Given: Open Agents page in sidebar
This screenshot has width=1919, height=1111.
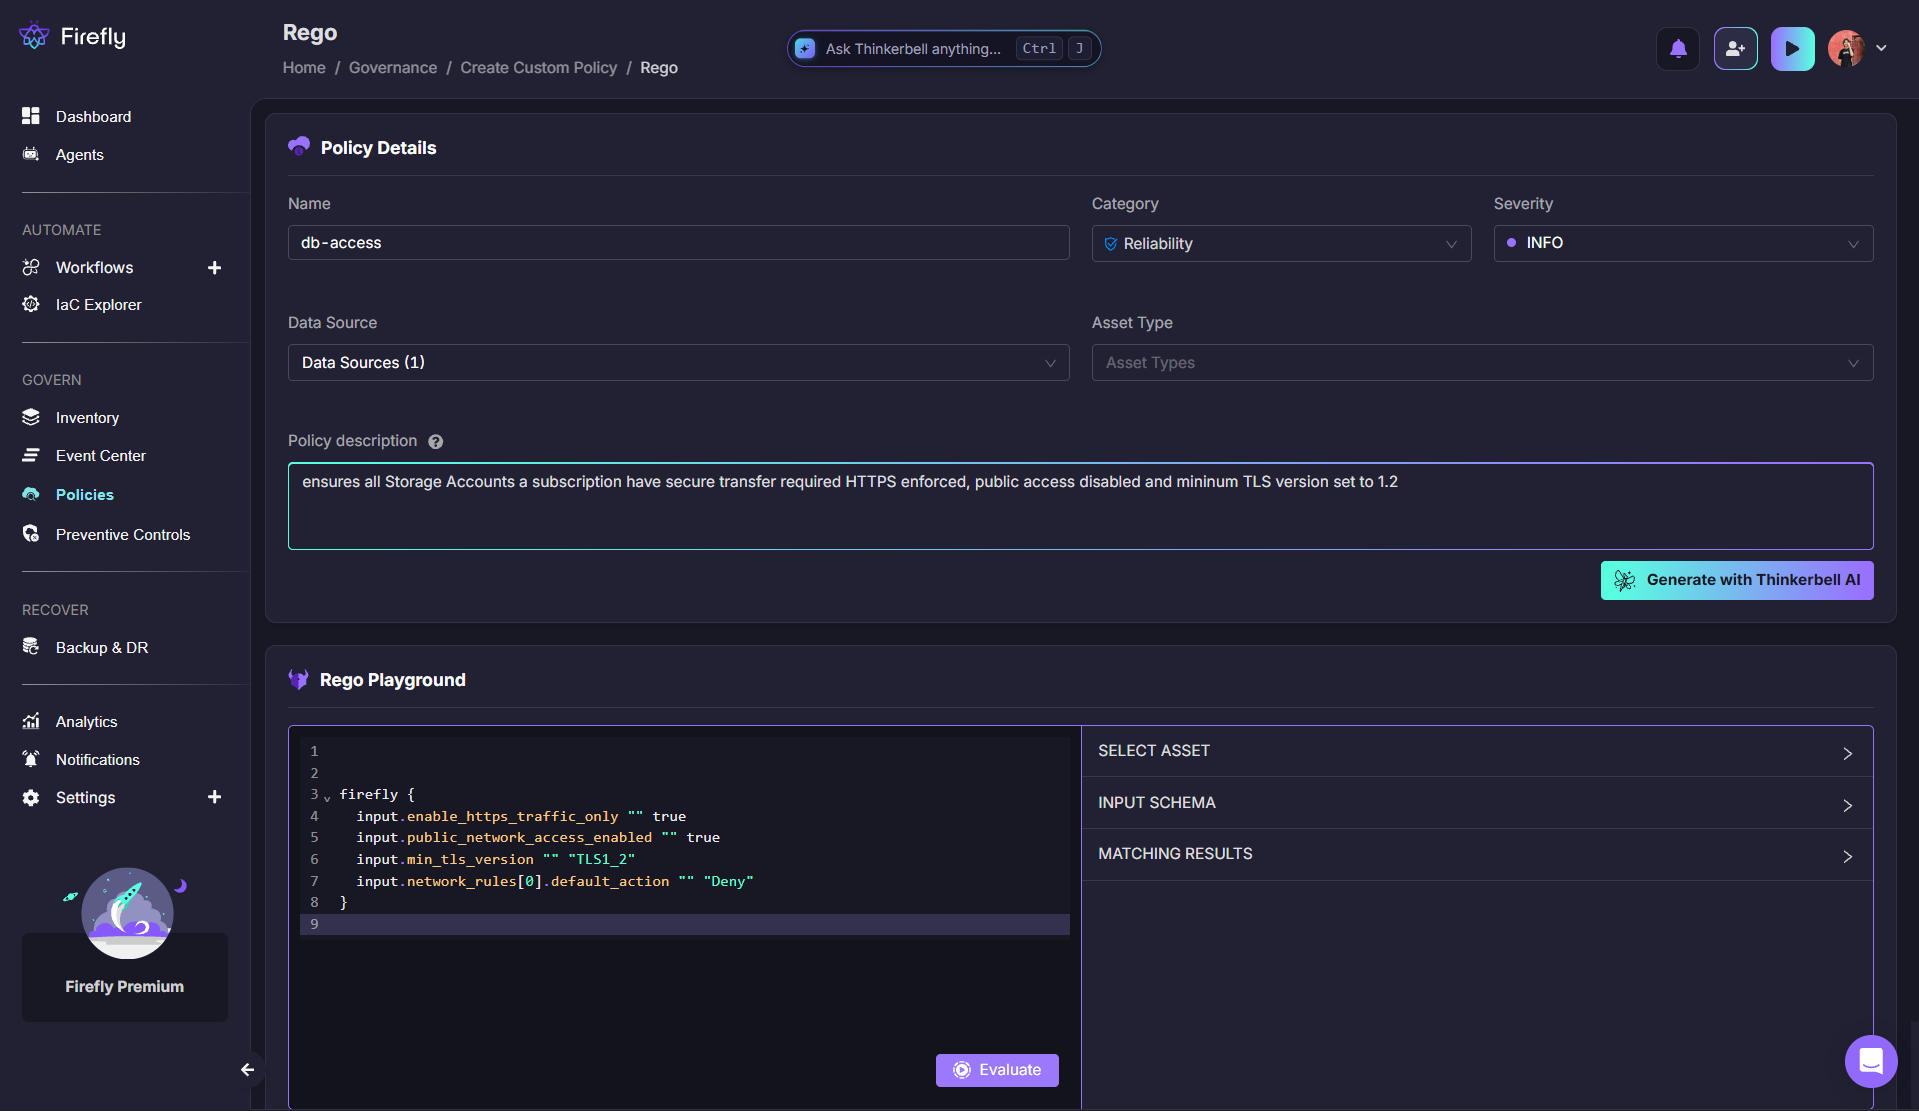Looking at the screenshot, I should pos(80,155).
